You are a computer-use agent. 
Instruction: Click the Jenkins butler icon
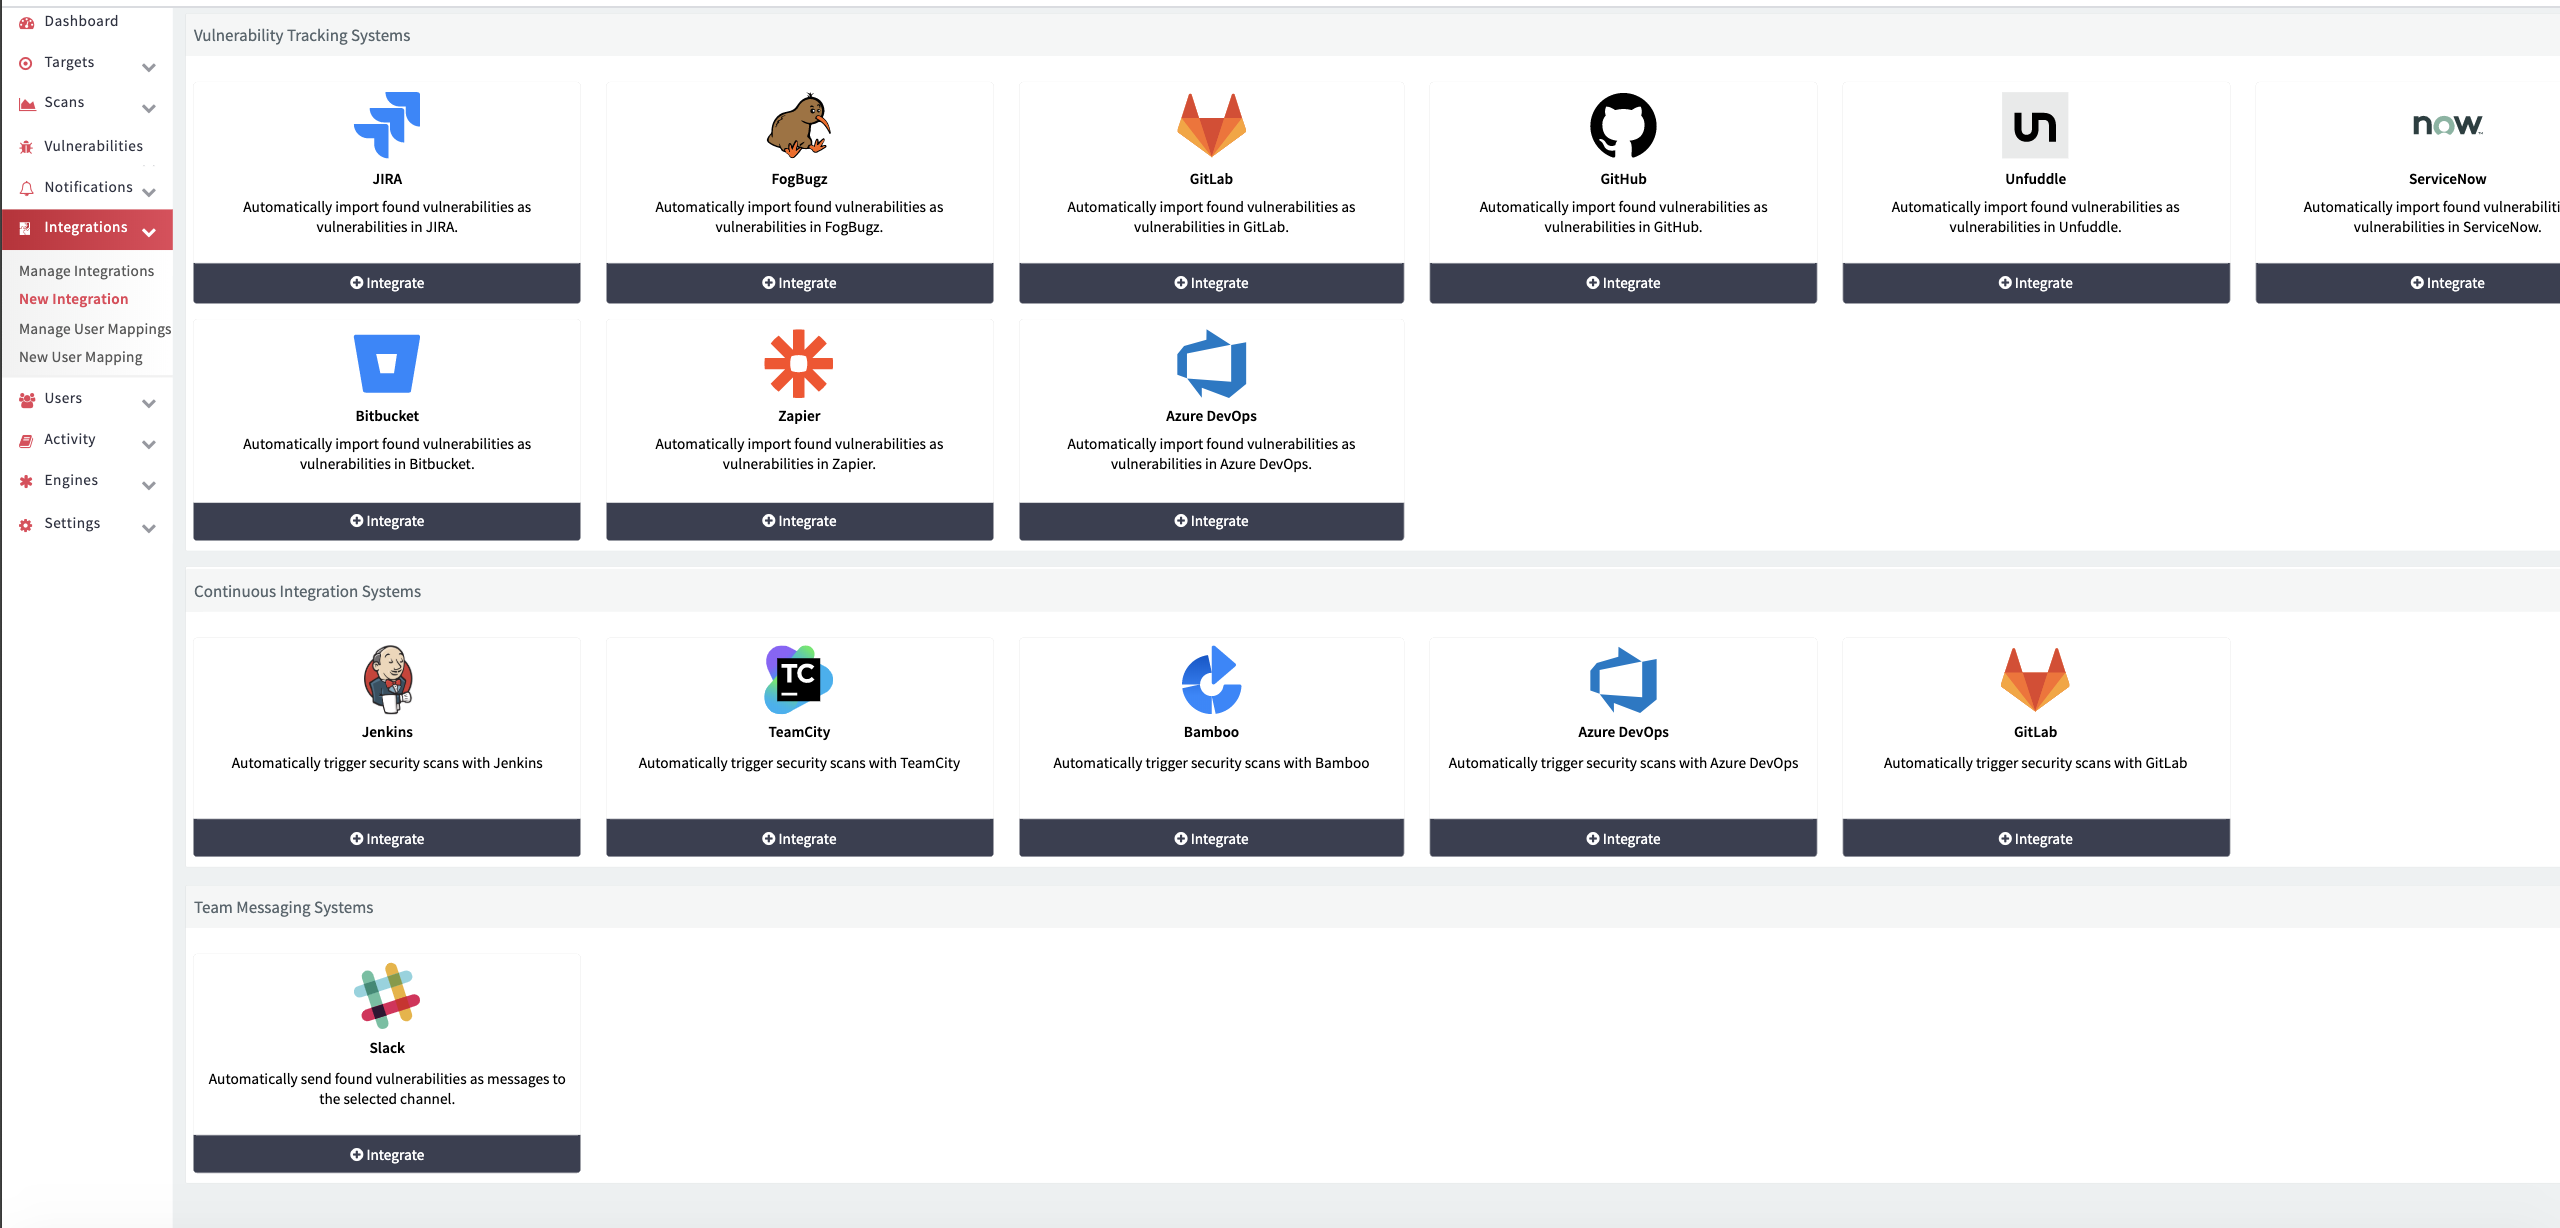(387, 679)
